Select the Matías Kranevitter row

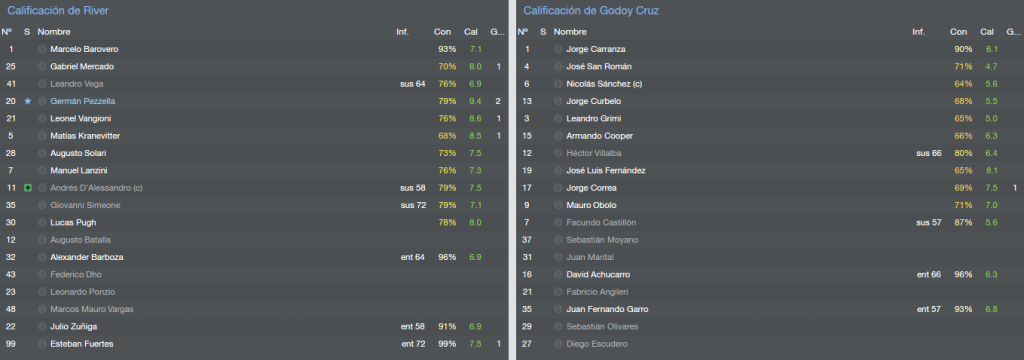253,136
